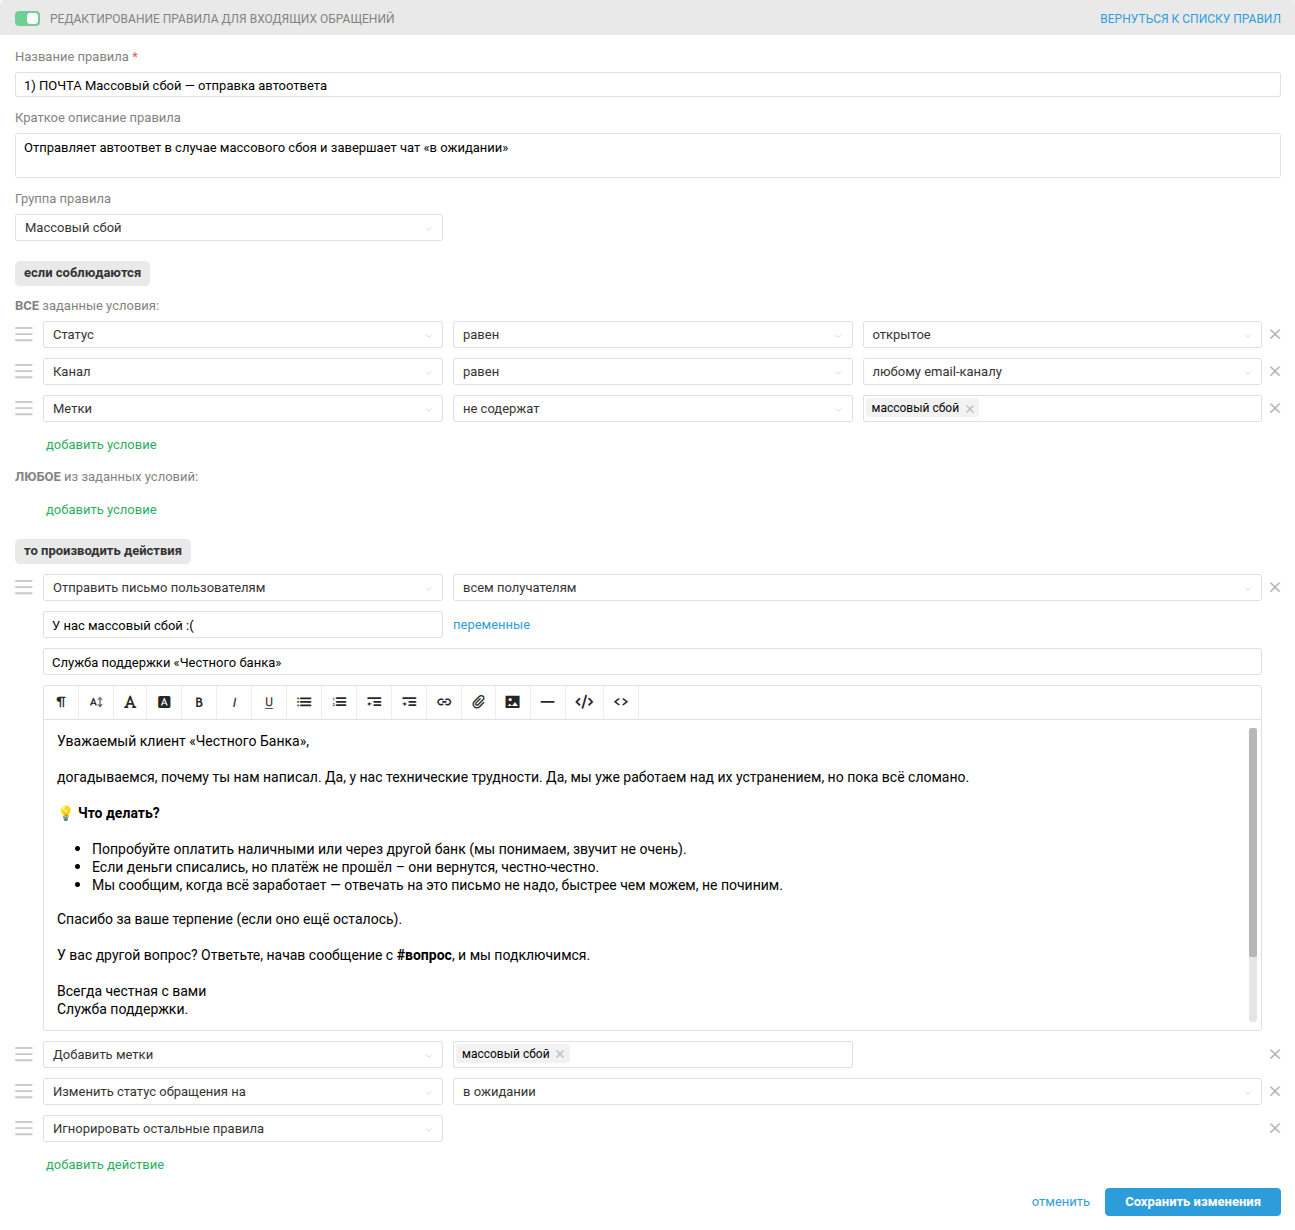Add a condition under ВСЕ заданные условия
This screenshot has height=1230, width=1295.
(101, 445)
